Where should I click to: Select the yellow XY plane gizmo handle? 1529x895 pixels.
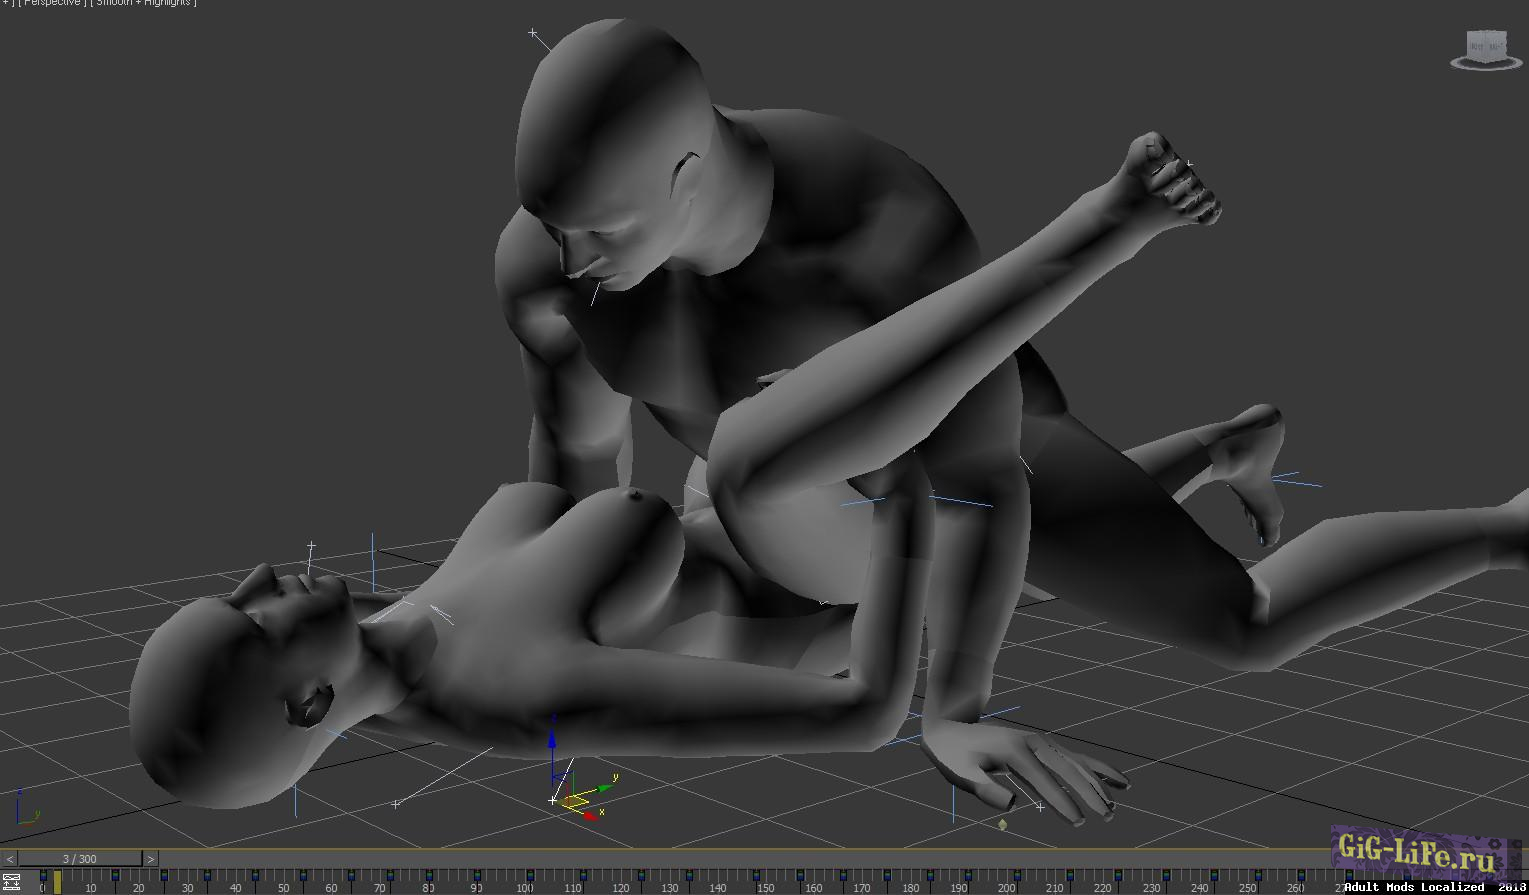coord(574,799)
